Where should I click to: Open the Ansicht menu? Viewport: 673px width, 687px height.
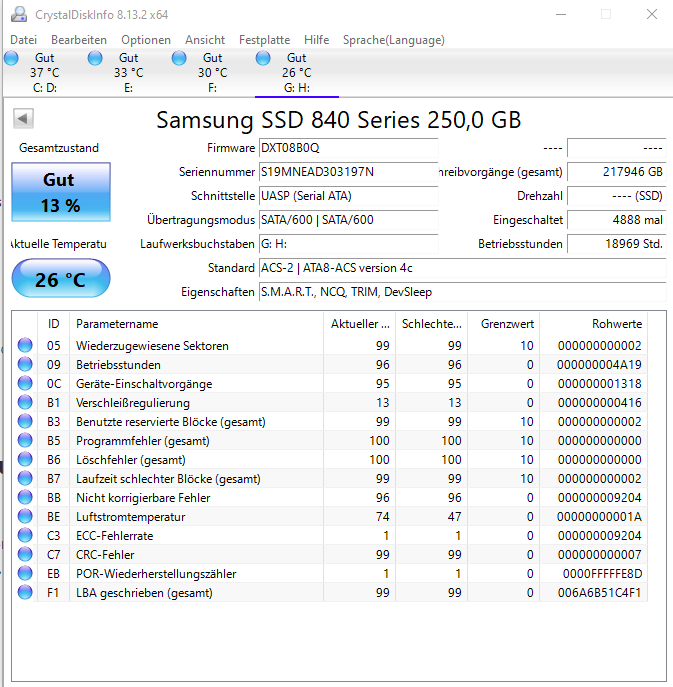pyautogui.click(x=205, y=40)
